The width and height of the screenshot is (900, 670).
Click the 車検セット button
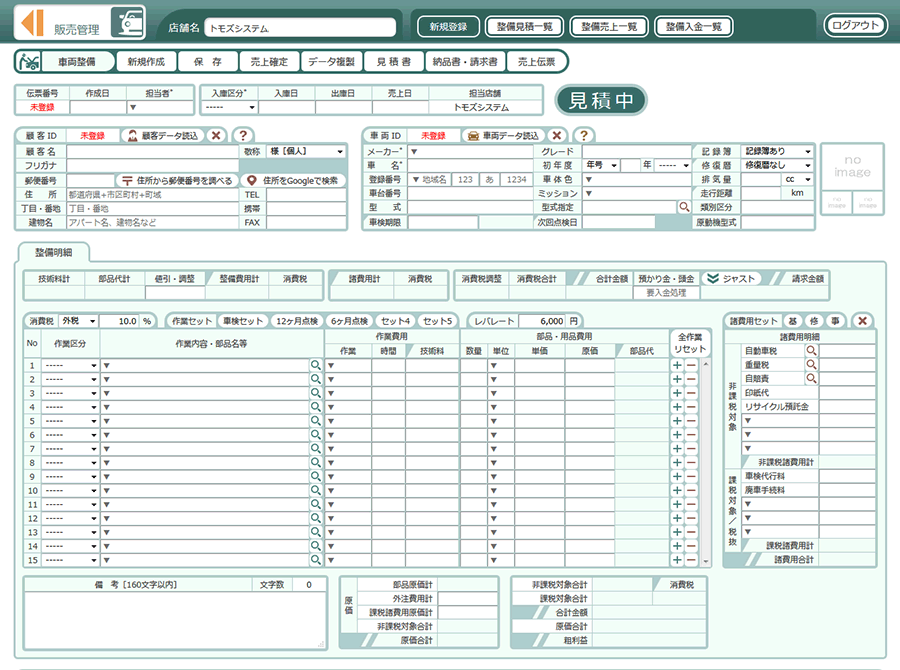pos(243,321)
